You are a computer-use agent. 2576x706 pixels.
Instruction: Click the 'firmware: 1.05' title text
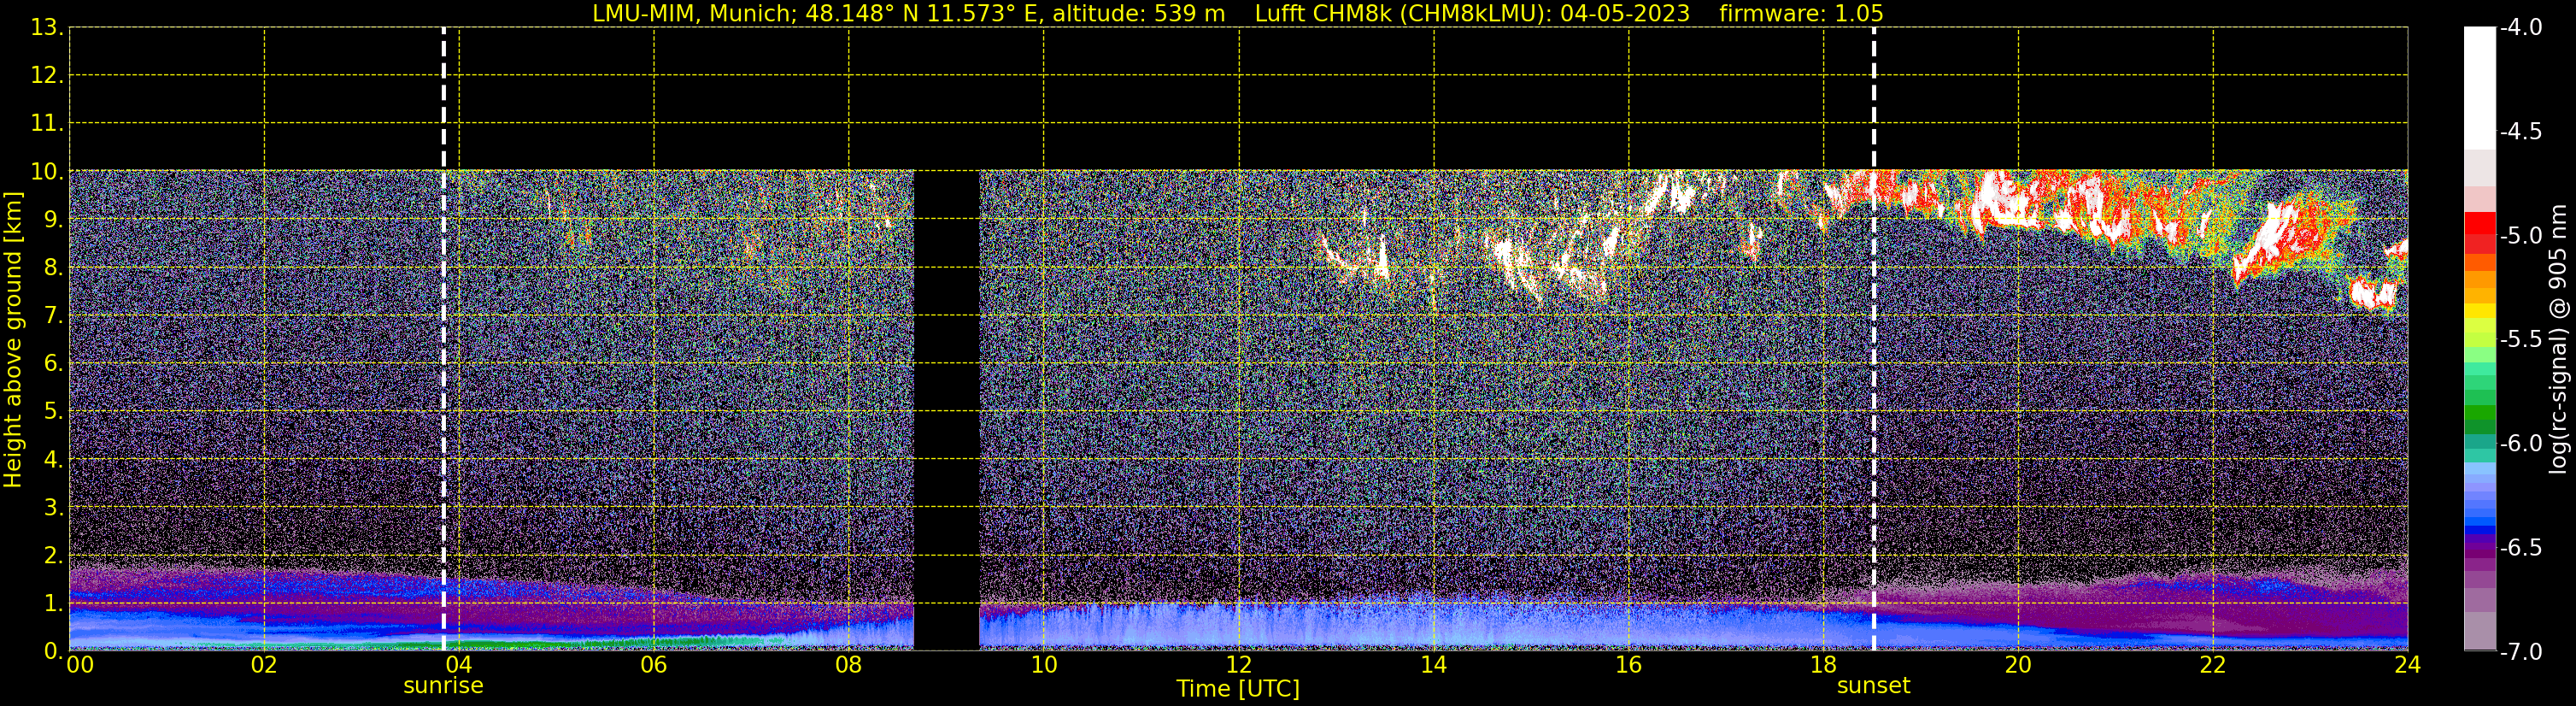1801,13
